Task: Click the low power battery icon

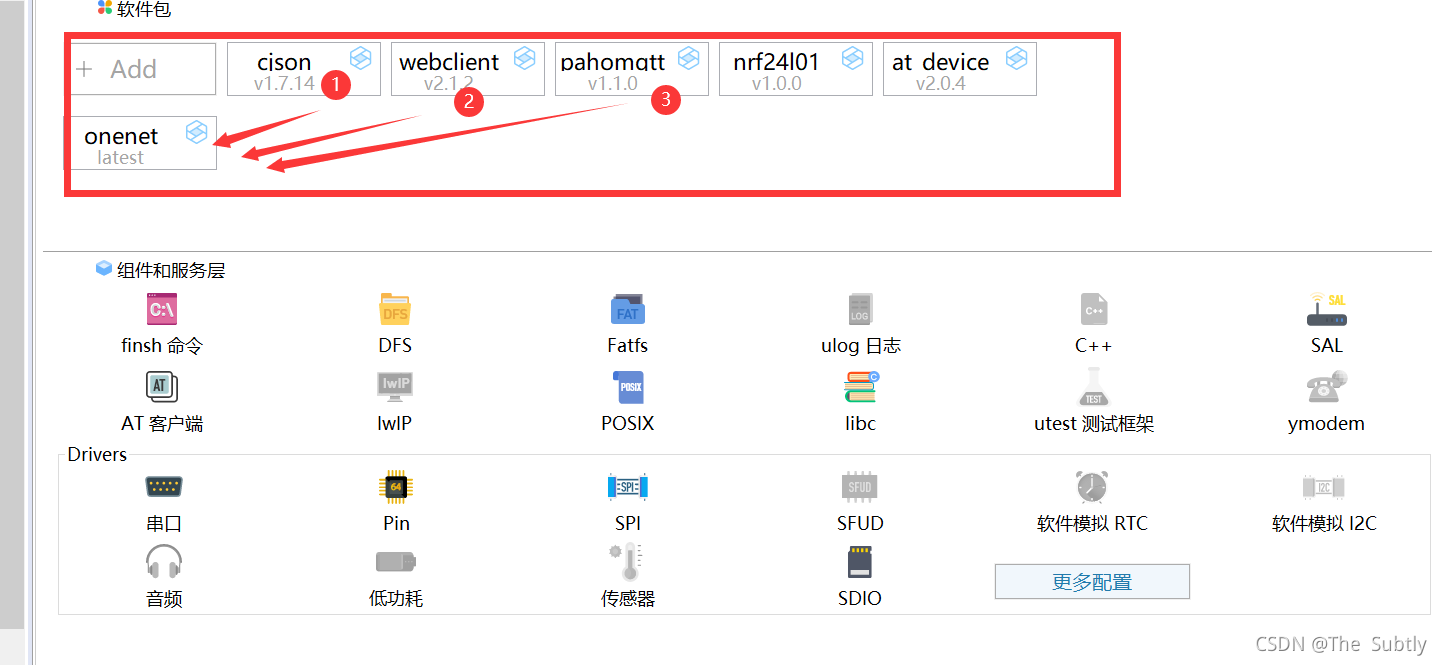Action: [396, 562]
